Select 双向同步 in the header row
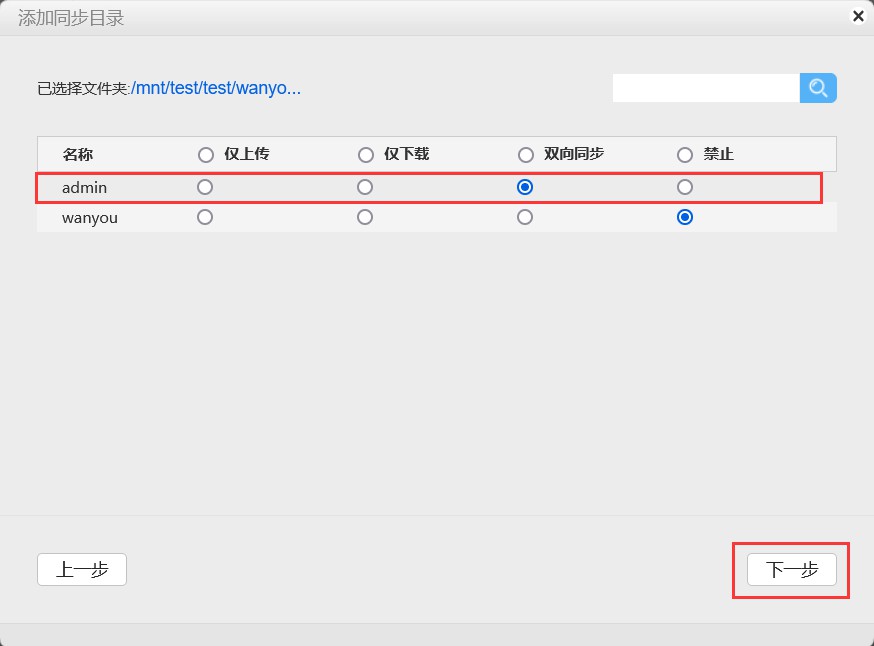874x646 pixels. [525, 154]
